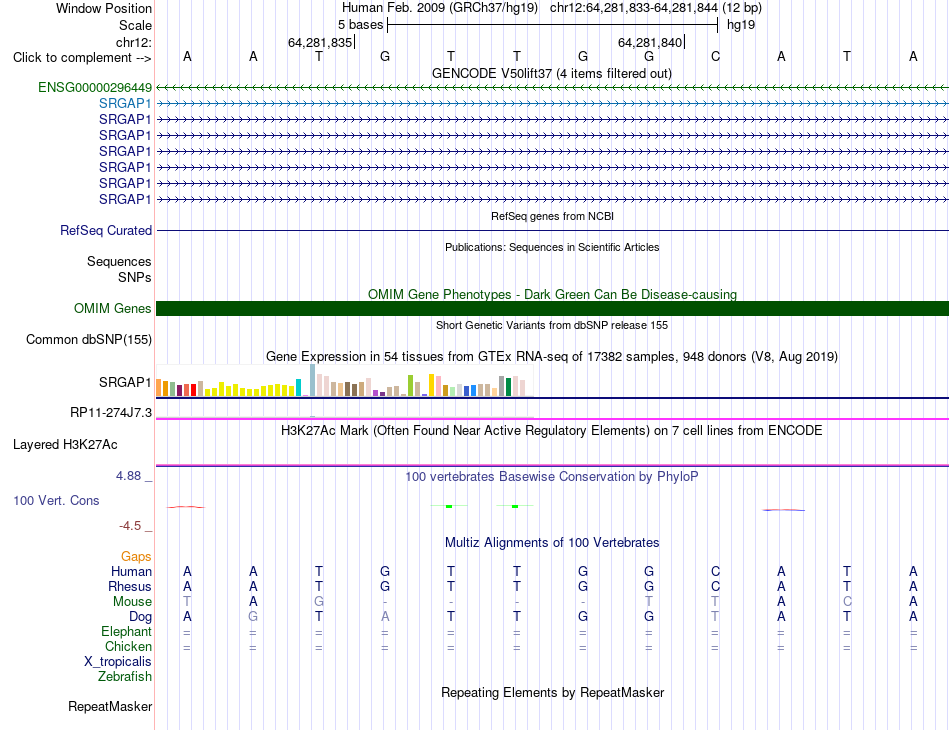This screenshot has width=950, height=730.
Task: Click the green ENSG00000296449 arrowed transcript line
Action: 552,88
